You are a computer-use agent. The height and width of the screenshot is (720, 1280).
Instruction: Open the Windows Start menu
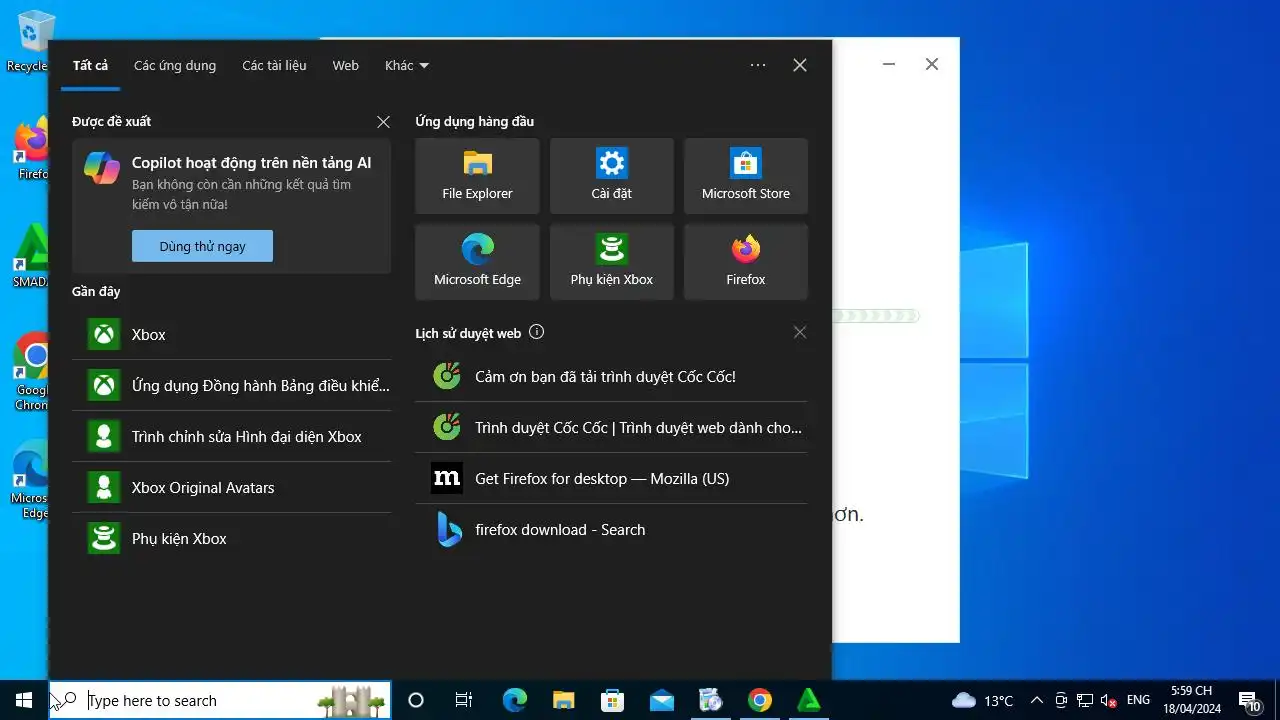24,700
